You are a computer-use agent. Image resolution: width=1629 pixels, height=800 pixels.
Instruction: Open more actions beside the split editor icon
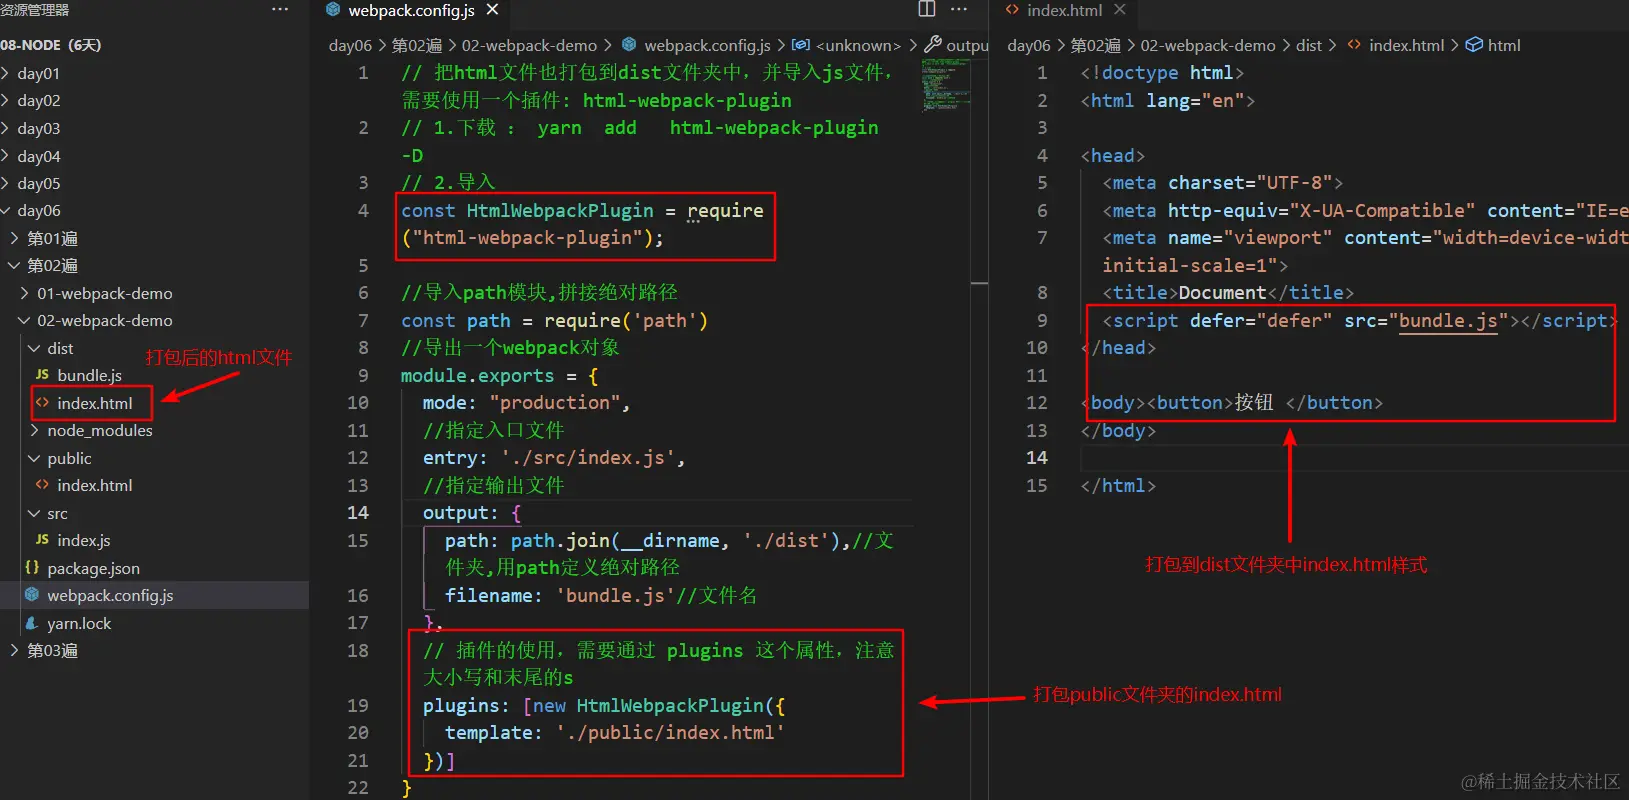[959, 10]
